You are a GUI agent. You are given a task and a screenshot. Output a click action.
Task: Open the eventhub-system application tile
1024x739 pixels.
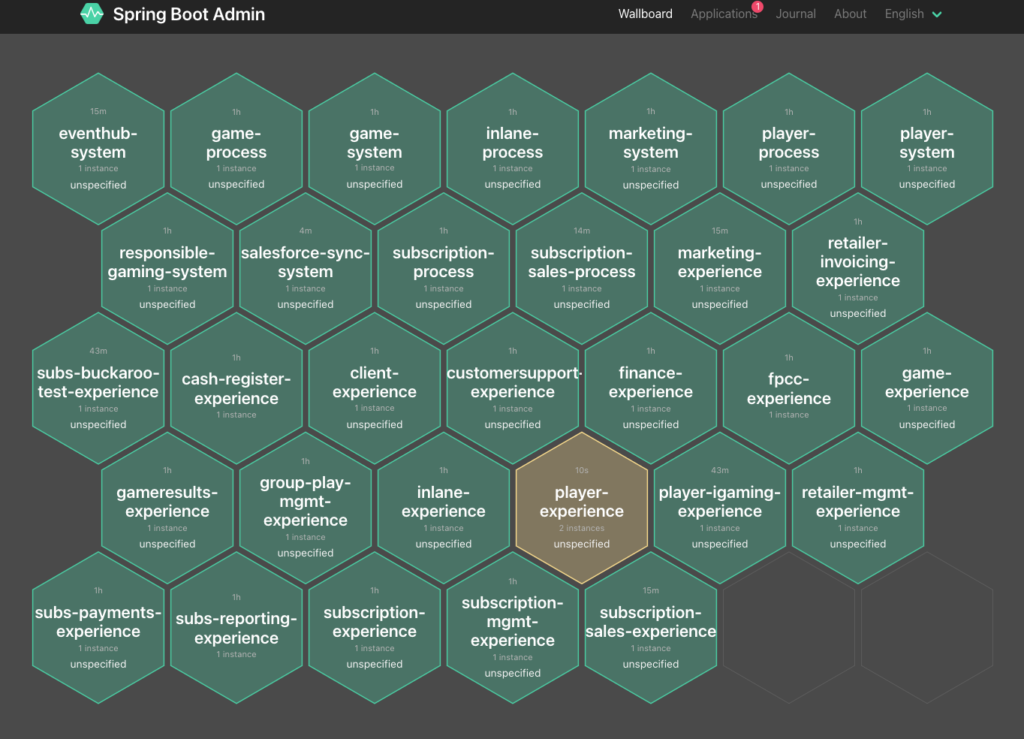(x=98, y=148)
